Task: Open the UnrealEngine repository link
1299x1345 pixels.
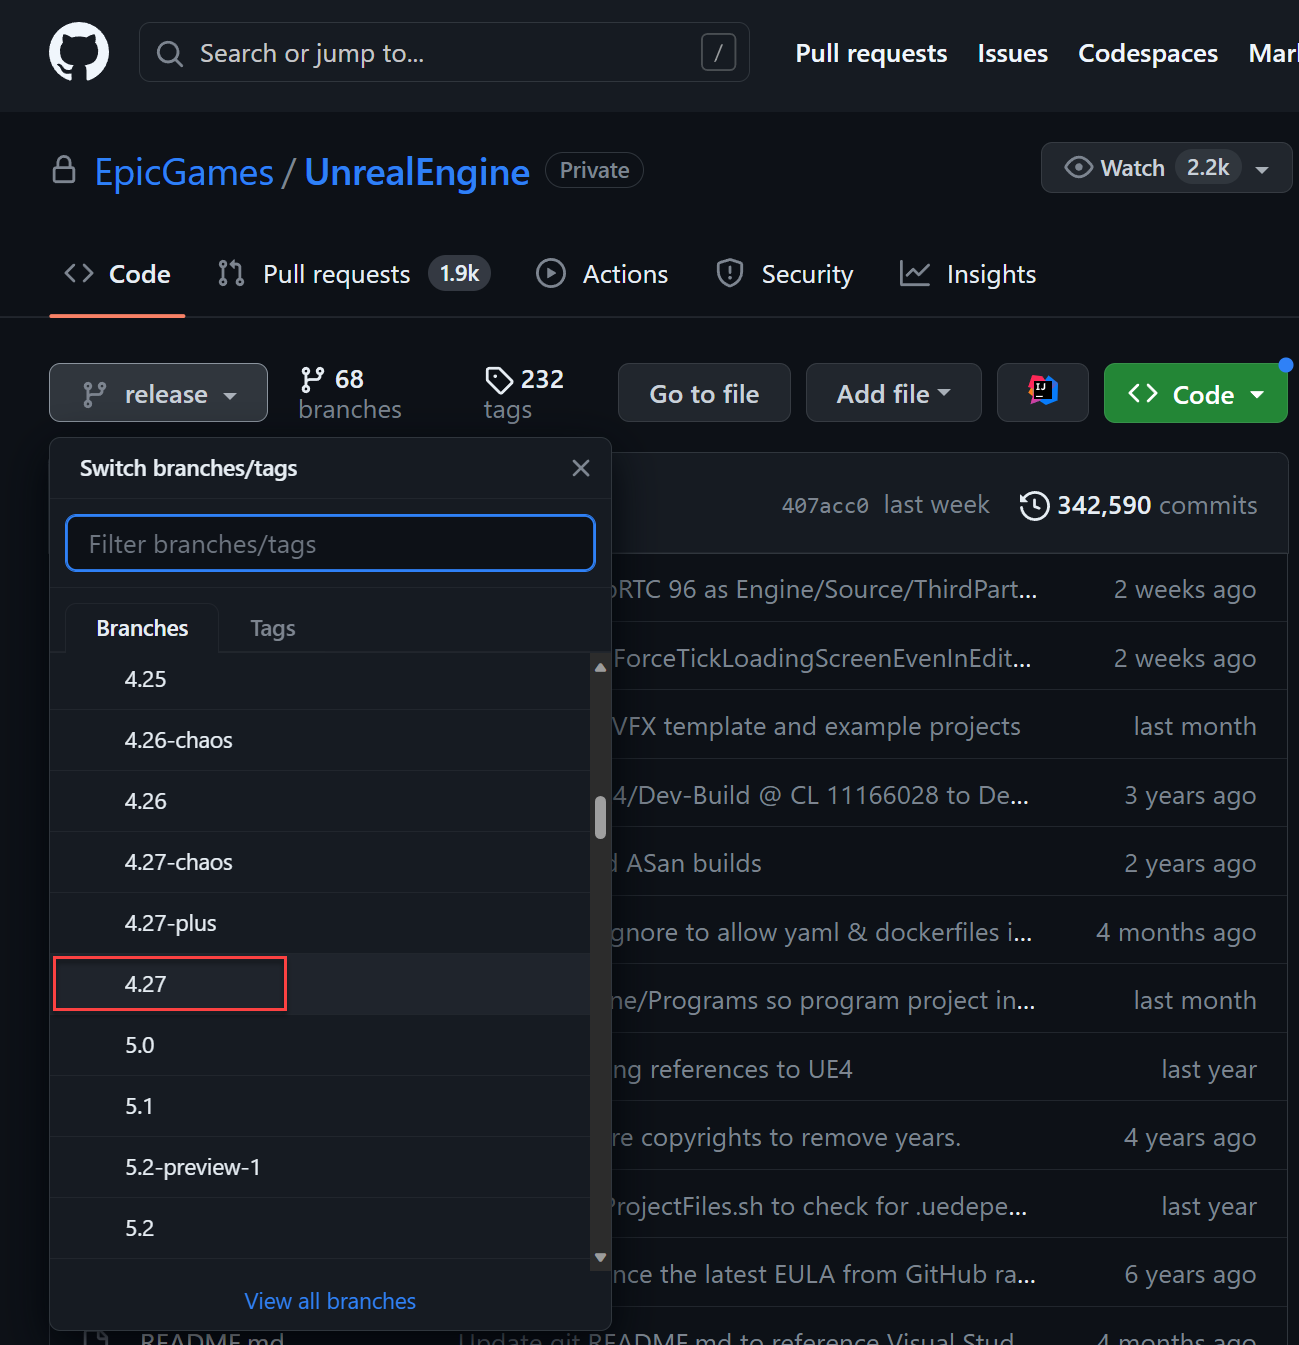Action: (417, 172)
